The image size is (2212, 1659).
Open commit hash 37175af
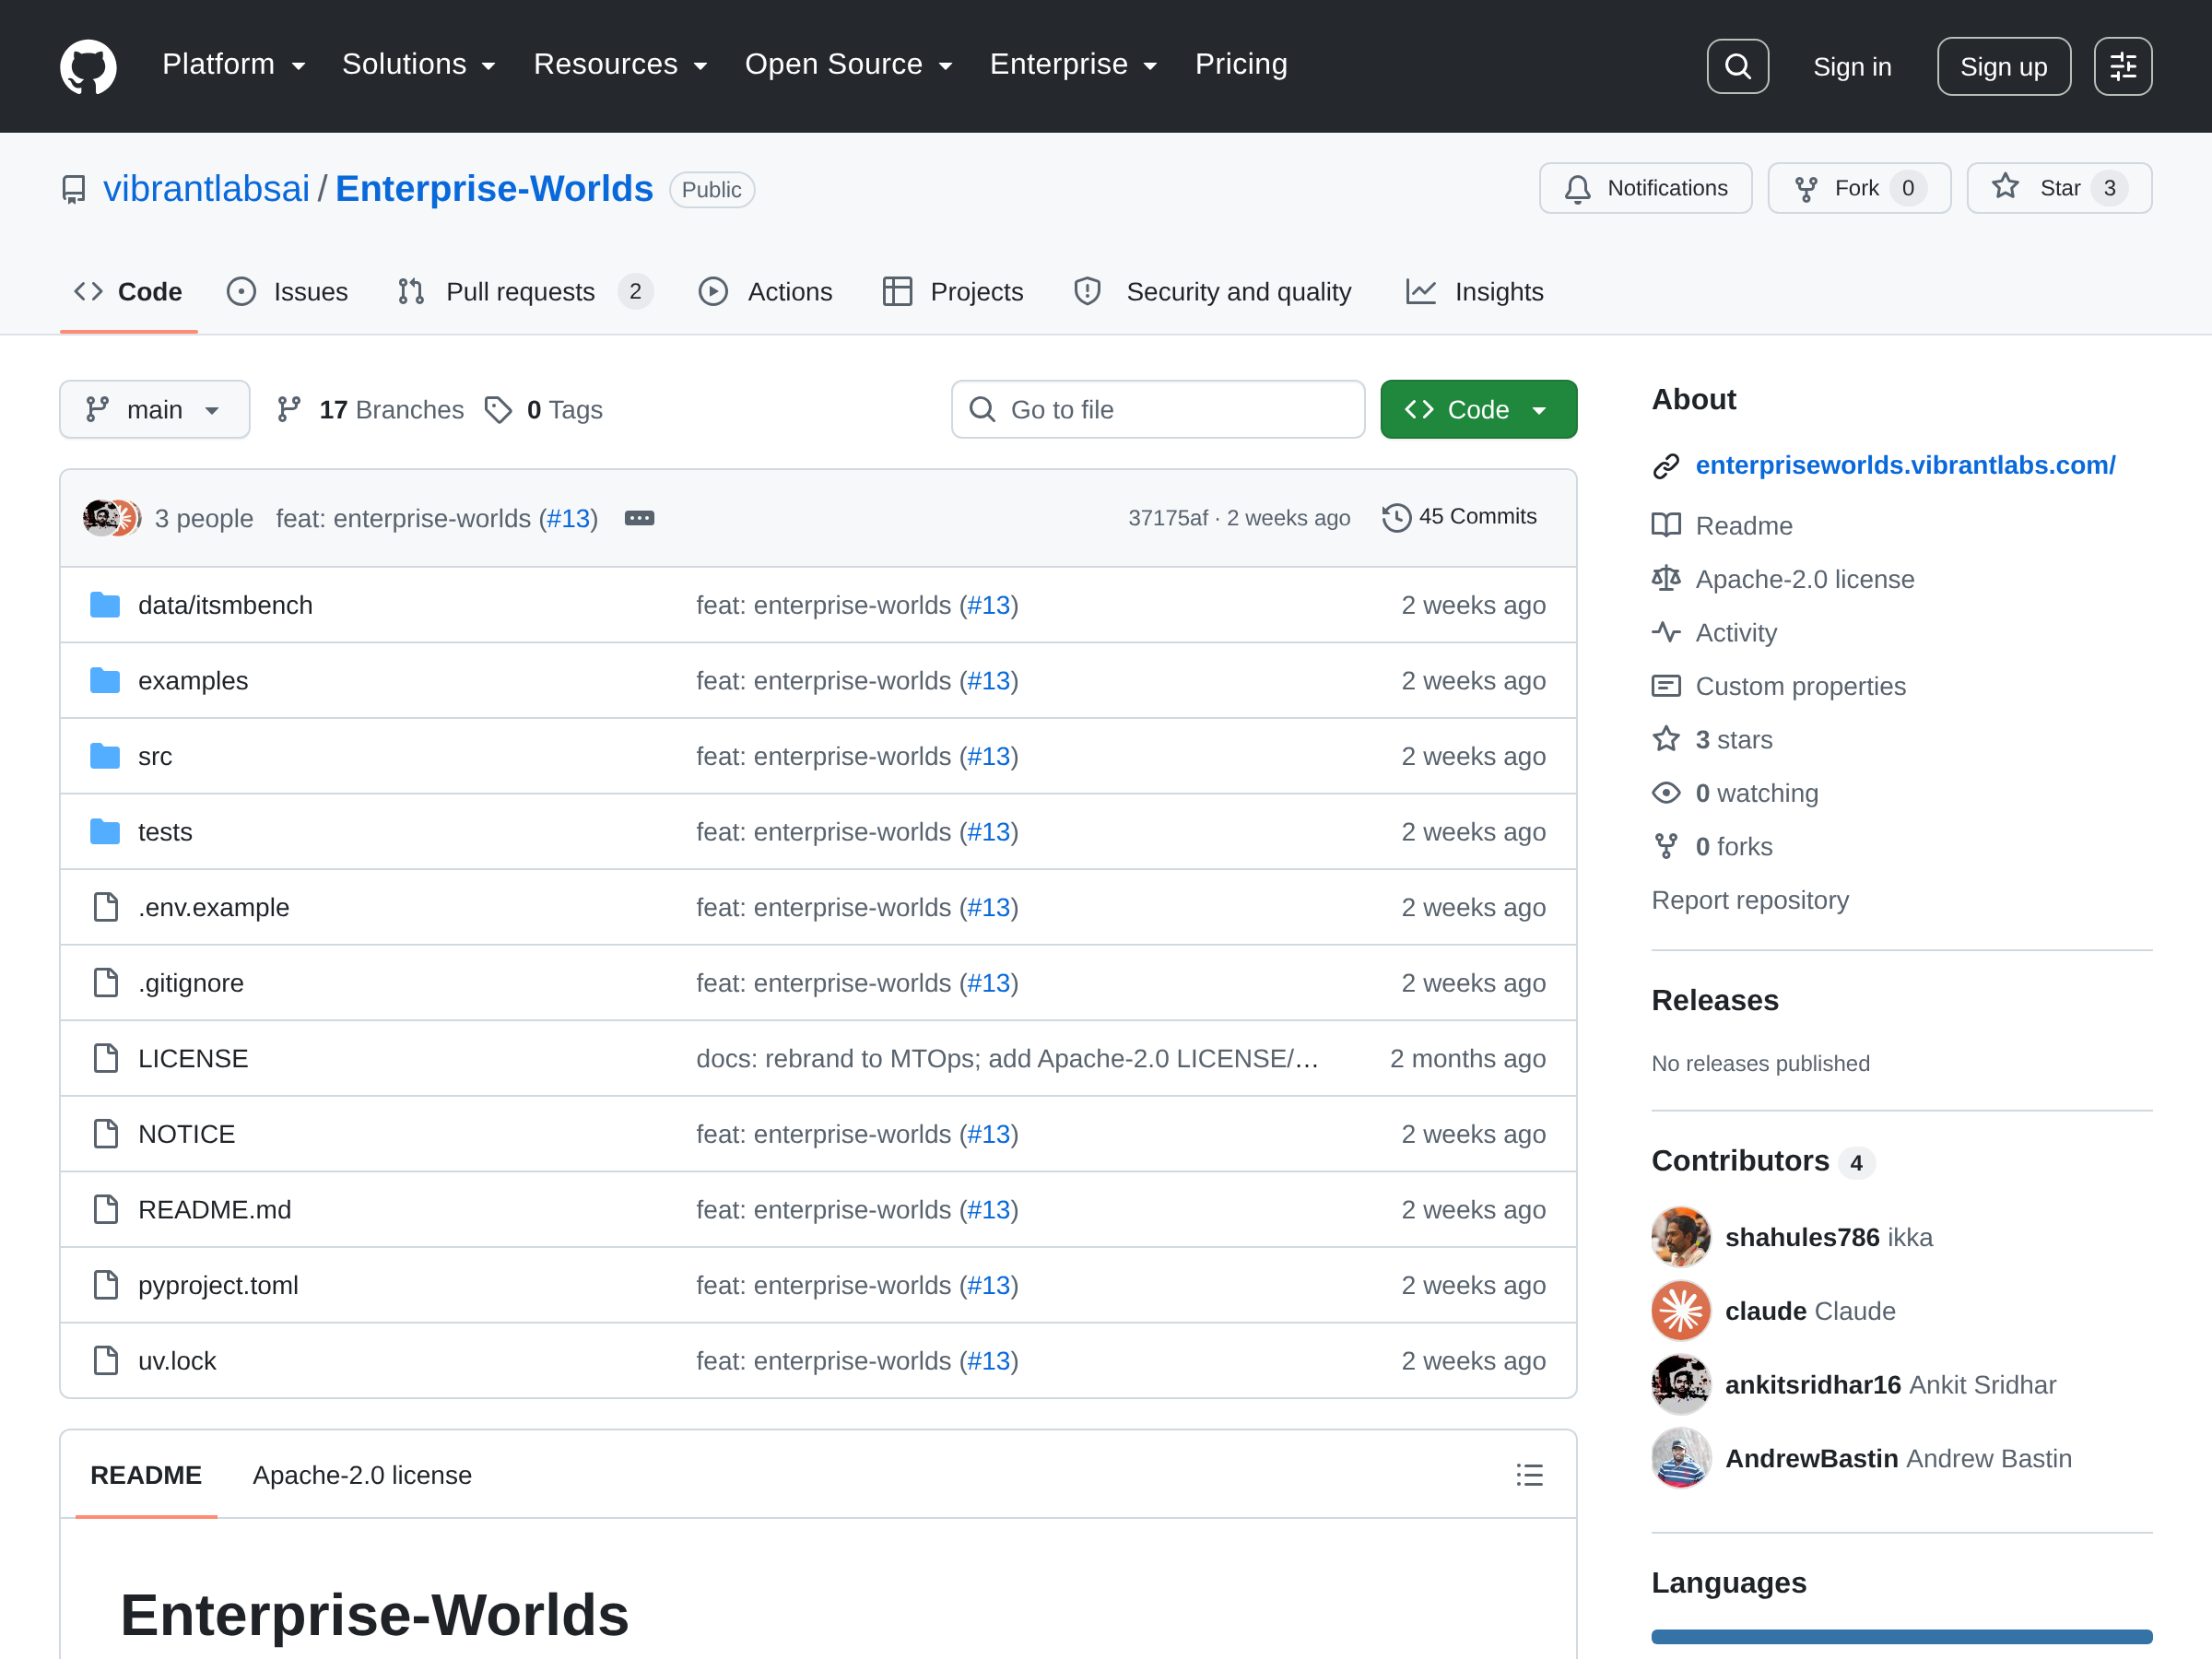[x=1168, y=518]
